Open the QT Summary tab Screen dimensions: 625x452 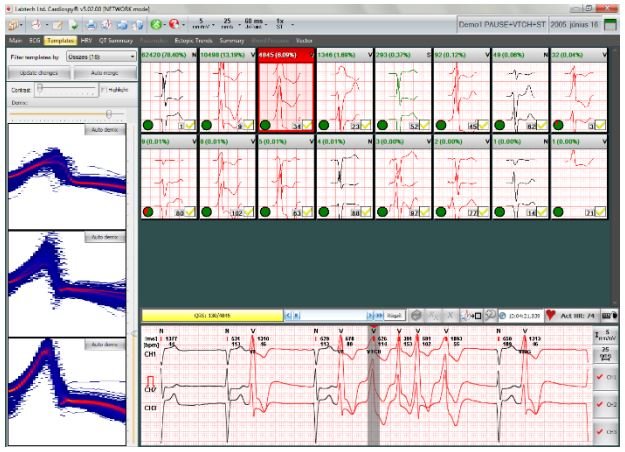(118, 40)
